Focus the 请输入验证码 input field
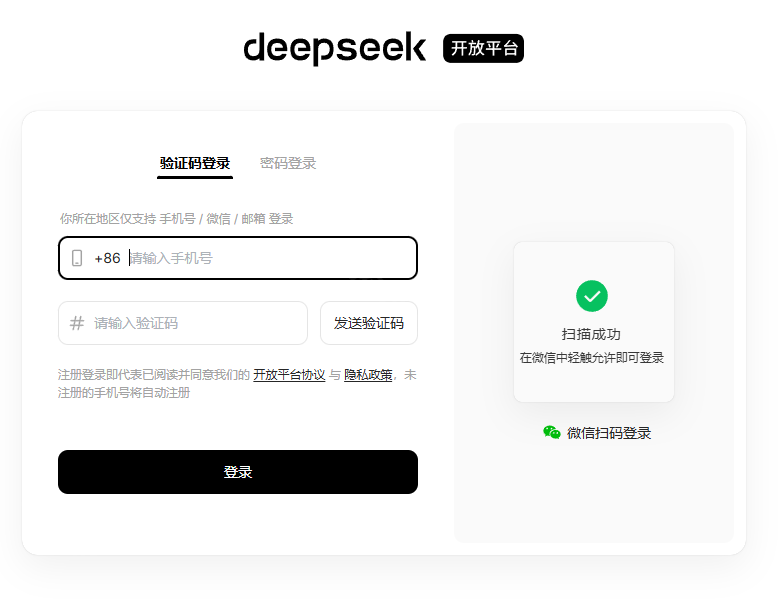 click(183, 323)
